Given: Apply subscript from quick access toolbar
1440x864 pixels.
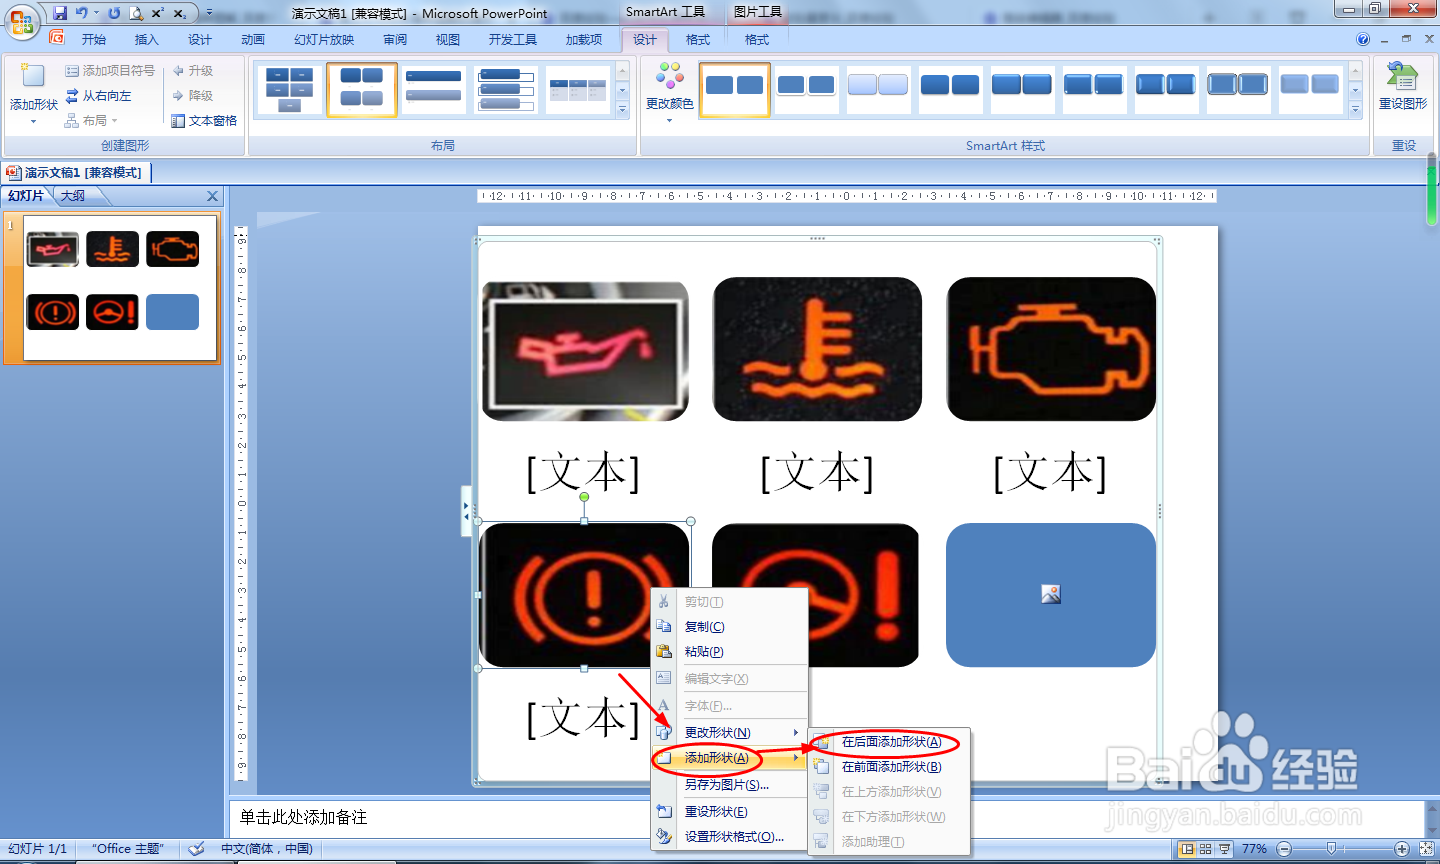Looking at the screenshot, I should (180, 13).
